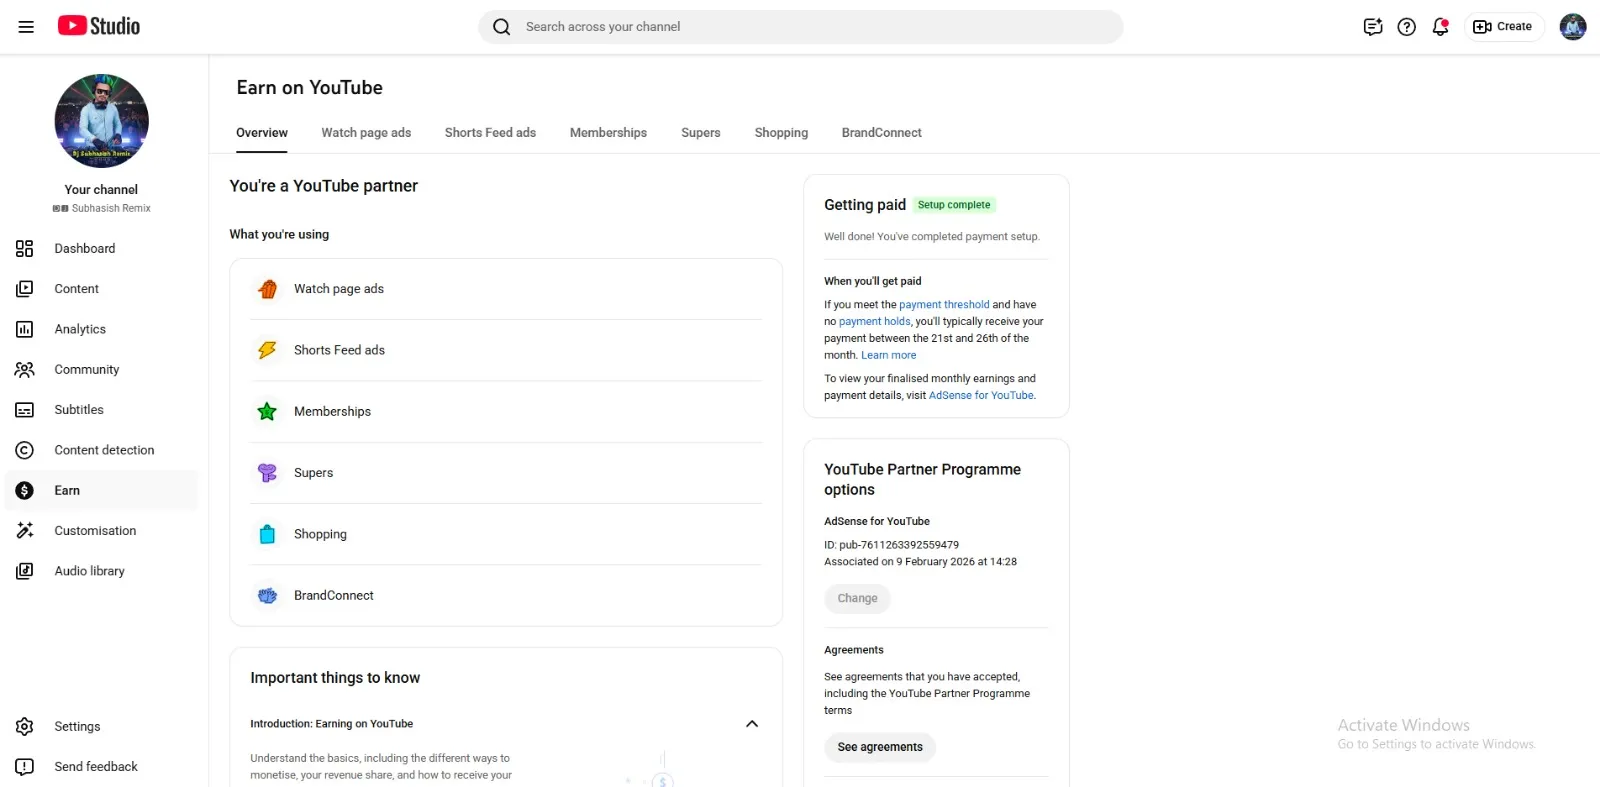The width and height of the screenshot is (1600, 787).
Task: Open the Supers list row
Action: tap(506, 473)
